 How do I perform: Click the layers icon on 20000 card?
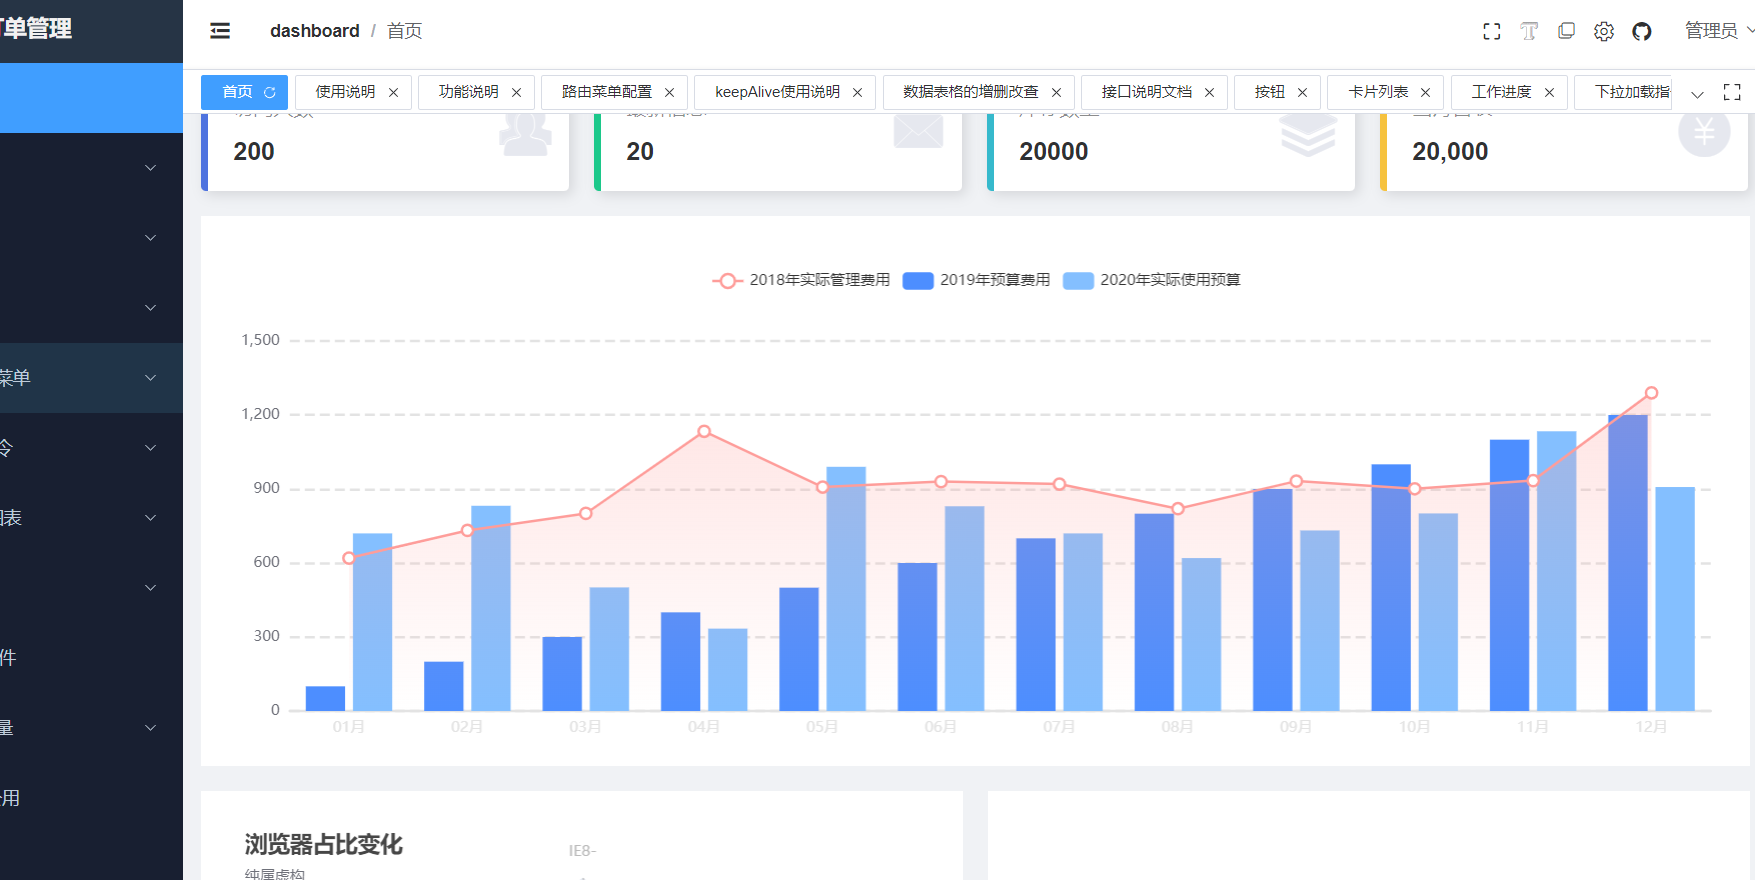tap(1308, 134)
